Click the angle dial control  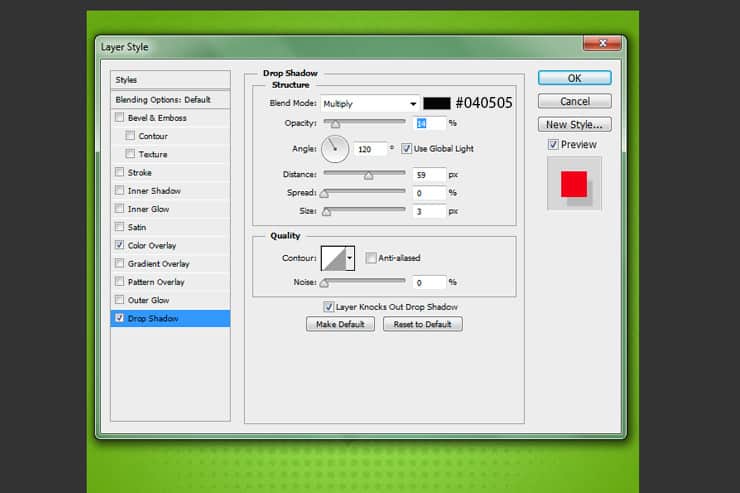[335, 149]
